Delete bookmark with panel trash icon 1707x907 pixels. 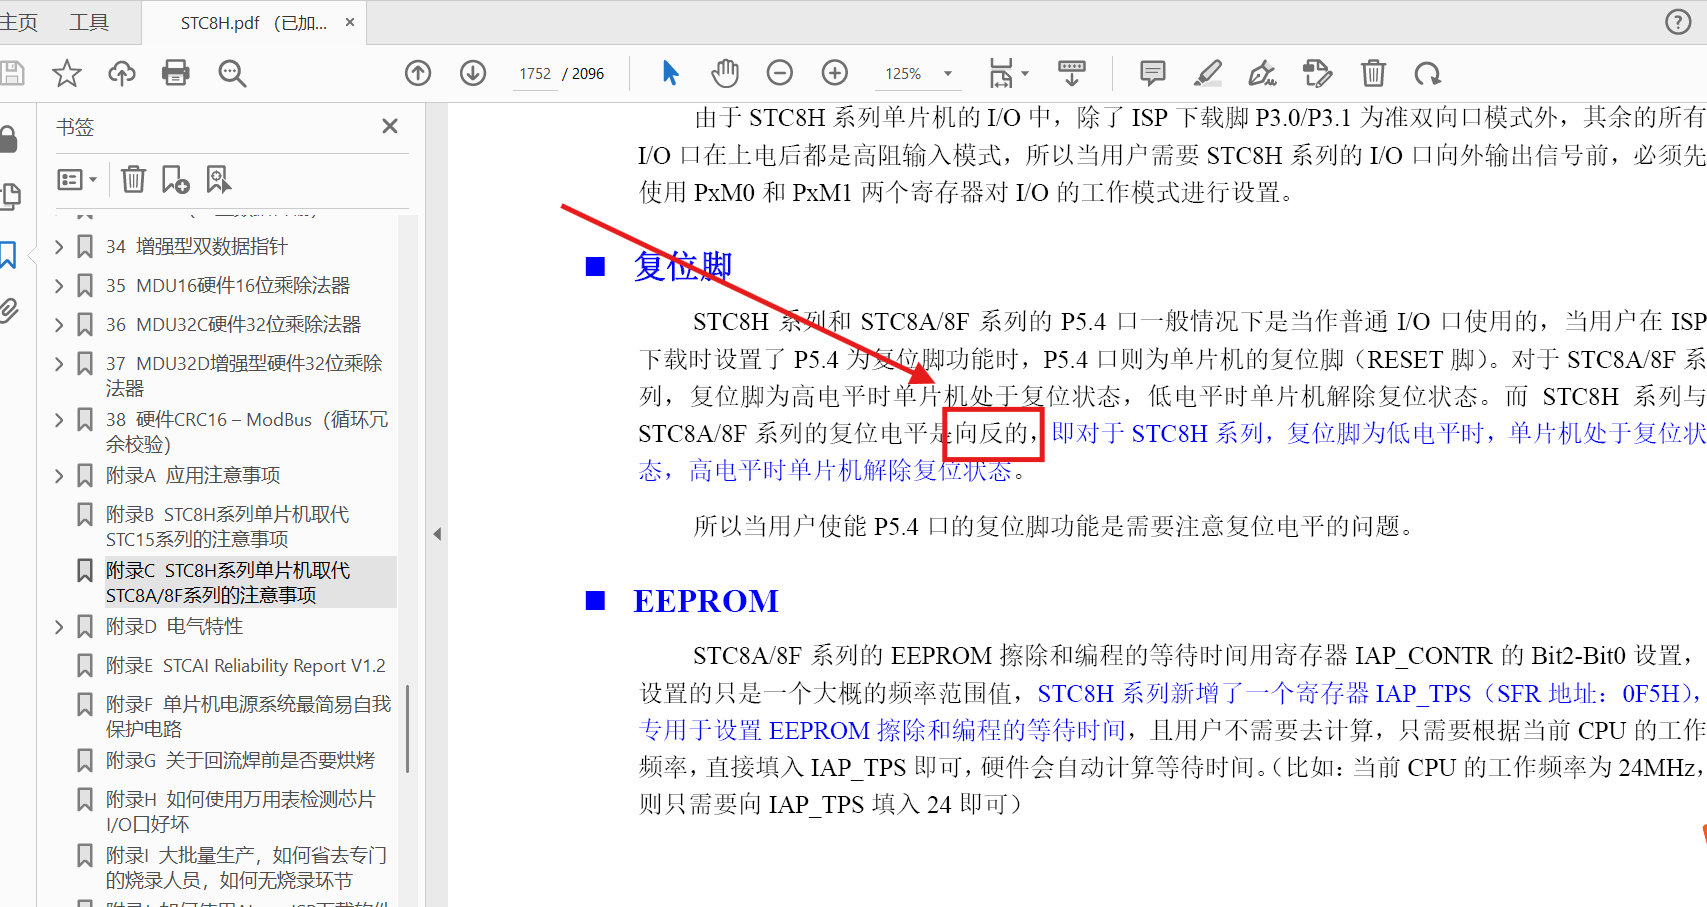133,179
